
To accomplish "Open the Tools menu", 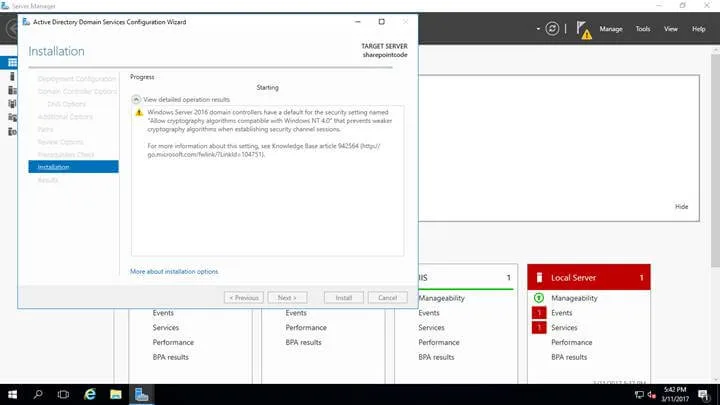I will (643, 29).
